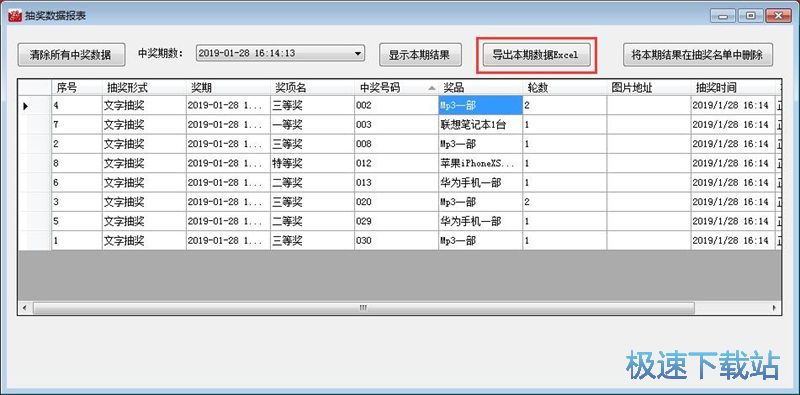800x395 pixels.
Task: Click the horizontal scrollbar thumb
Action: pos(363,308)
